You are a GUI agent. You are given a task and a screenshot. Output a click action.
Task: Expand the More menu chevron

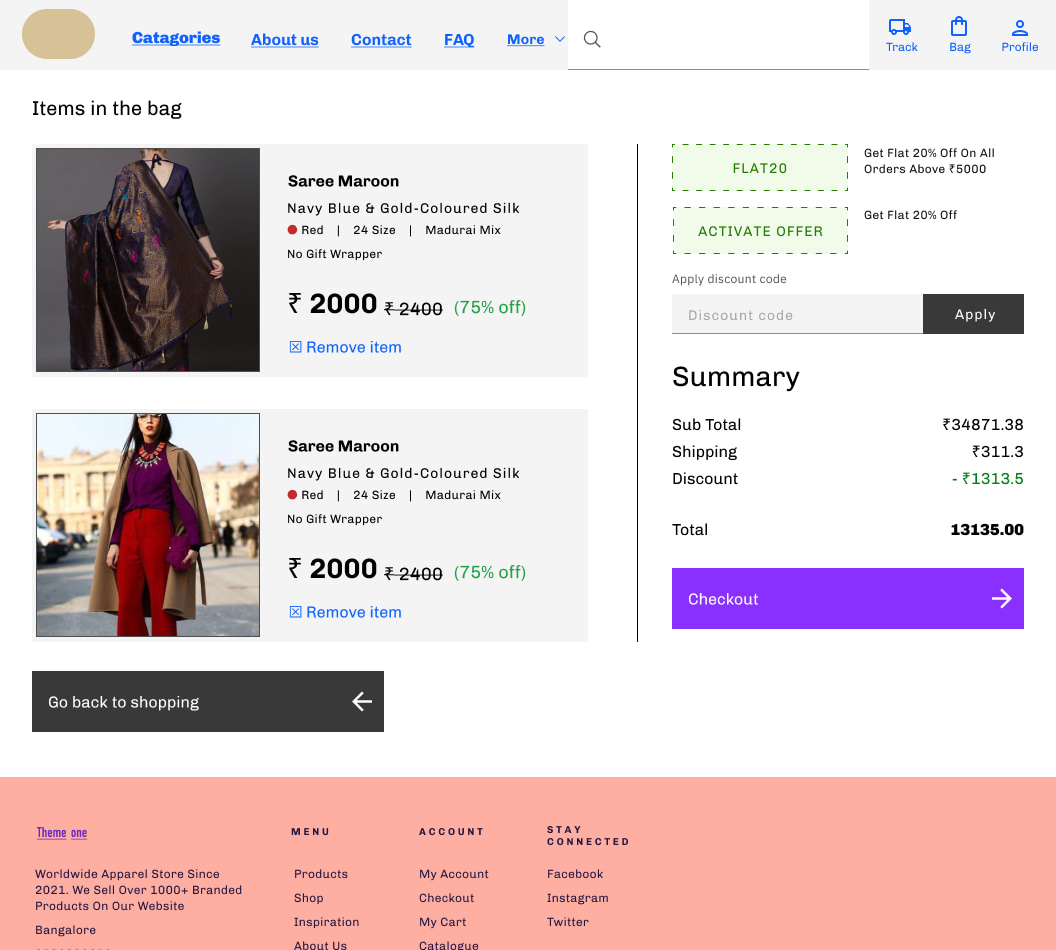pyautogui.click(x=560, y=39)
